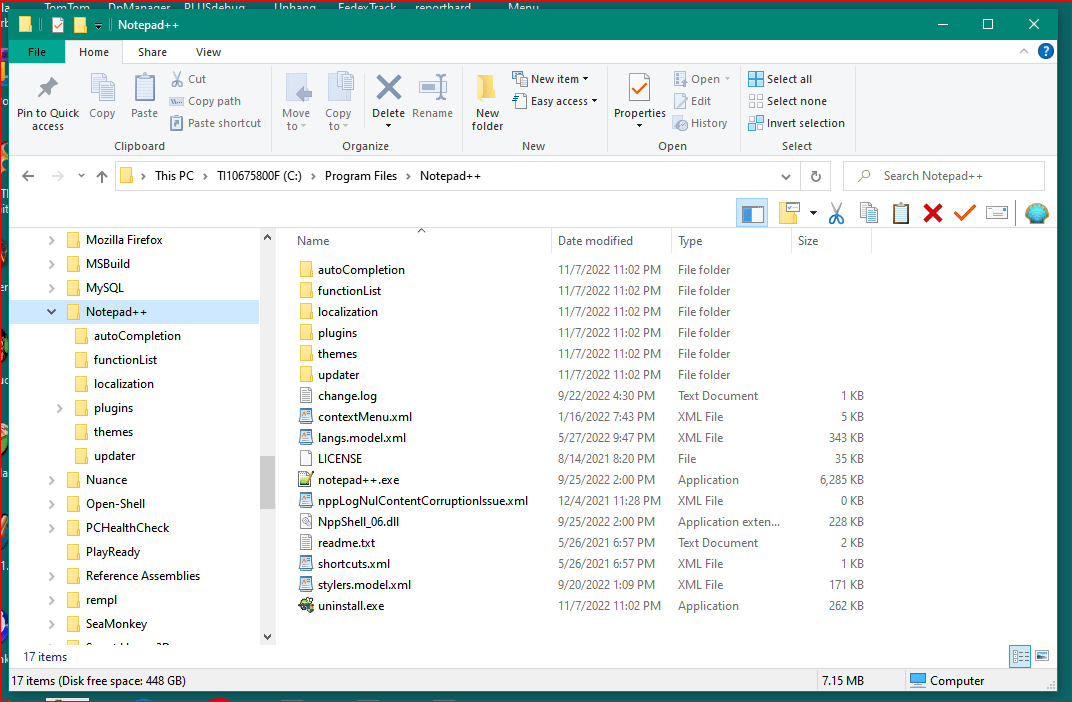Click Select all in the Select group
The image size is (1072, 702).
coord(780,78)
